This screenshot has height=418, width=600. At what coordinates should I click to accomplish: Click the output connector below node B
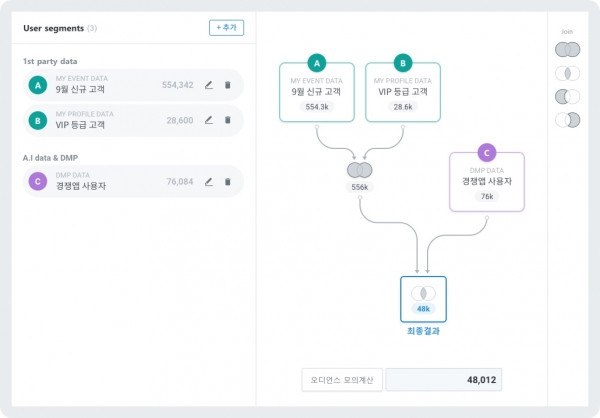click(403, 126)
